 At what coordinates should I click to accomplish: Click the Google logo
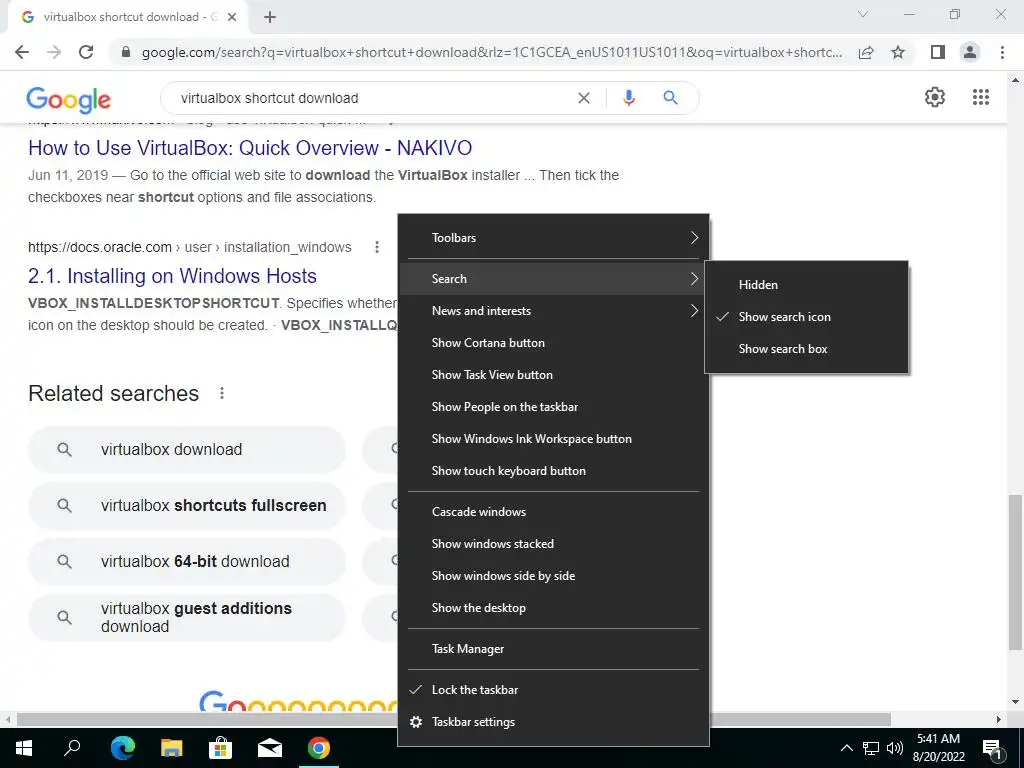tap(69, 99)
